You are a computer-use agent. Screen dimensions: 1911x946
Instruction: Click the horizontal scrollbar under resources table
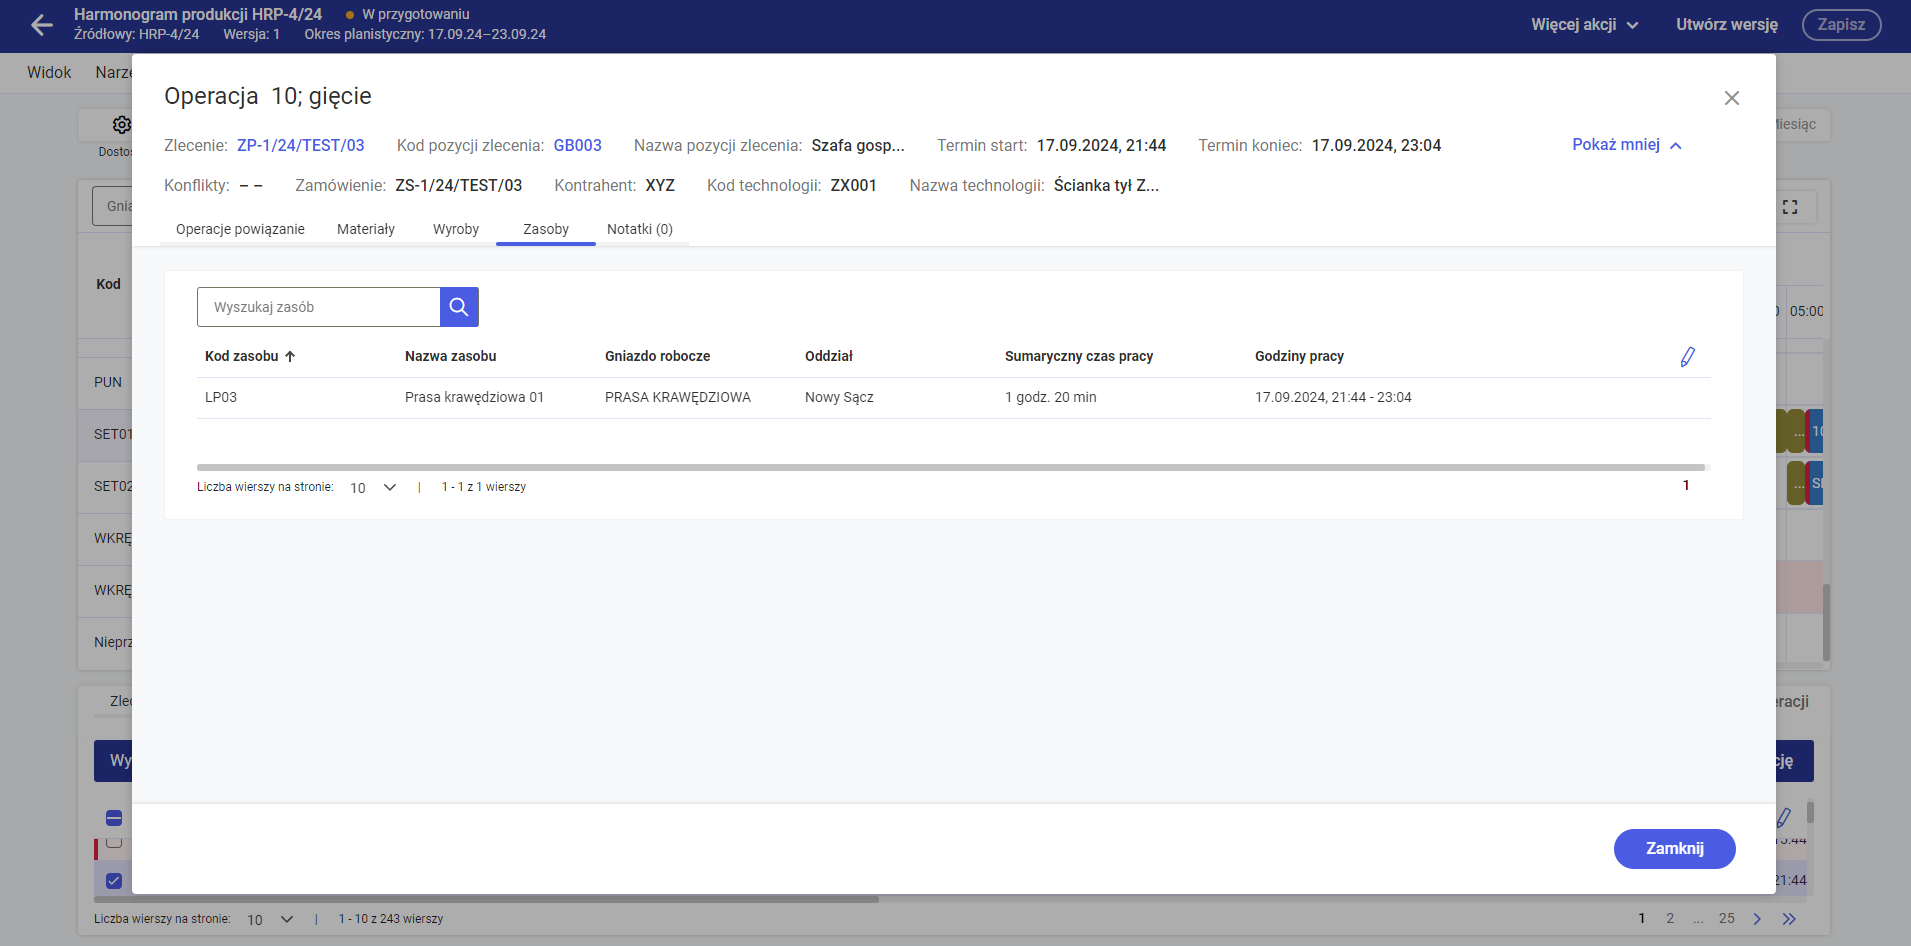[x=950, y=467]
